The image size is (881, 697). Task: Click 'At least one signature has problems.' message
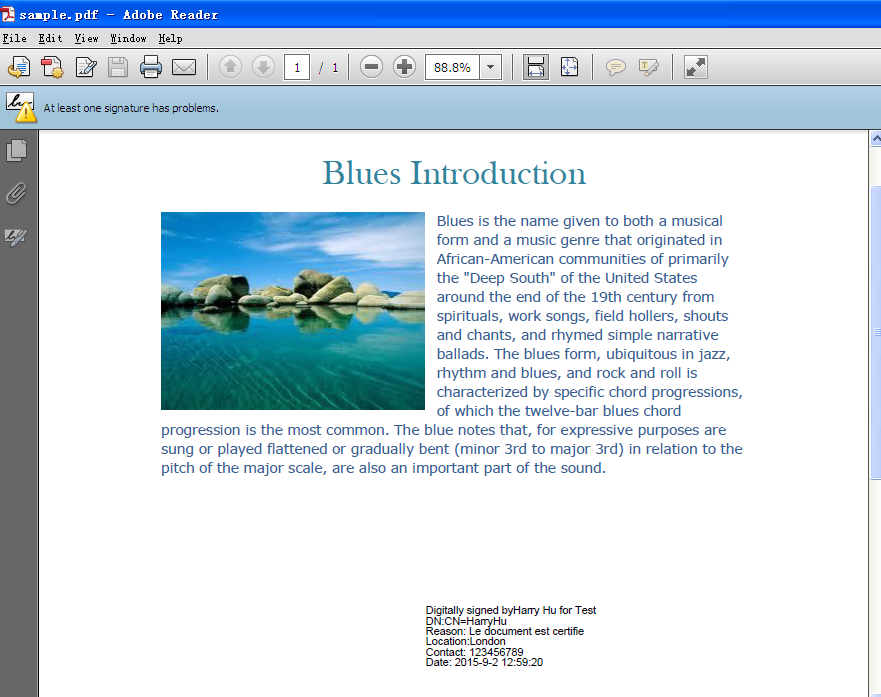coord(131,108)
